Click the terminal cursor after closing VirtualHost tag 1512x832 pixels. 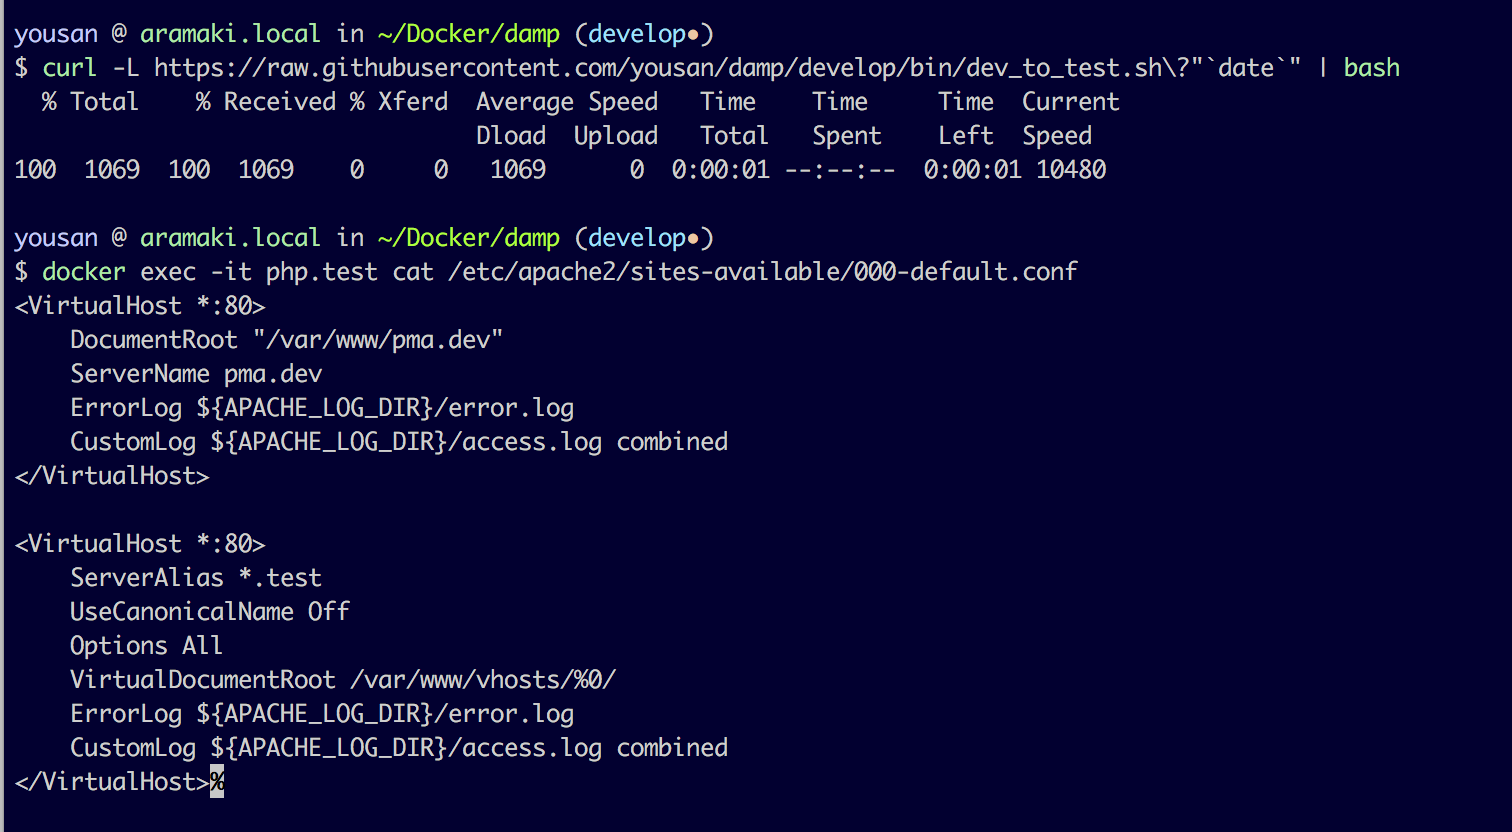click(x=217, y=782)
